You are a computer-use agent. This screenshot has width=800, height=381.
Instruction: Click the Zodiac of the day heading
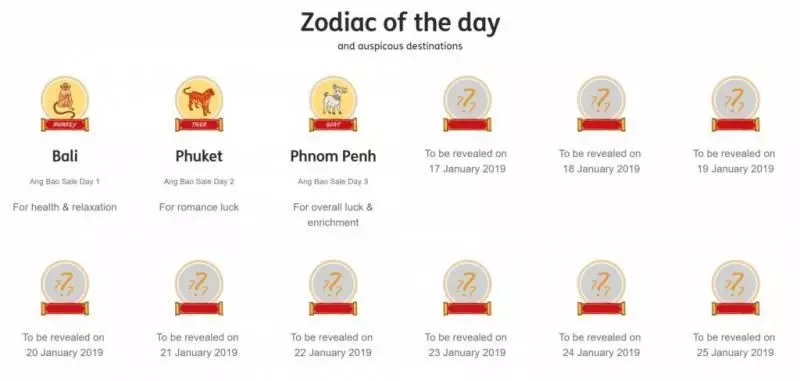[x=400, y=22]
